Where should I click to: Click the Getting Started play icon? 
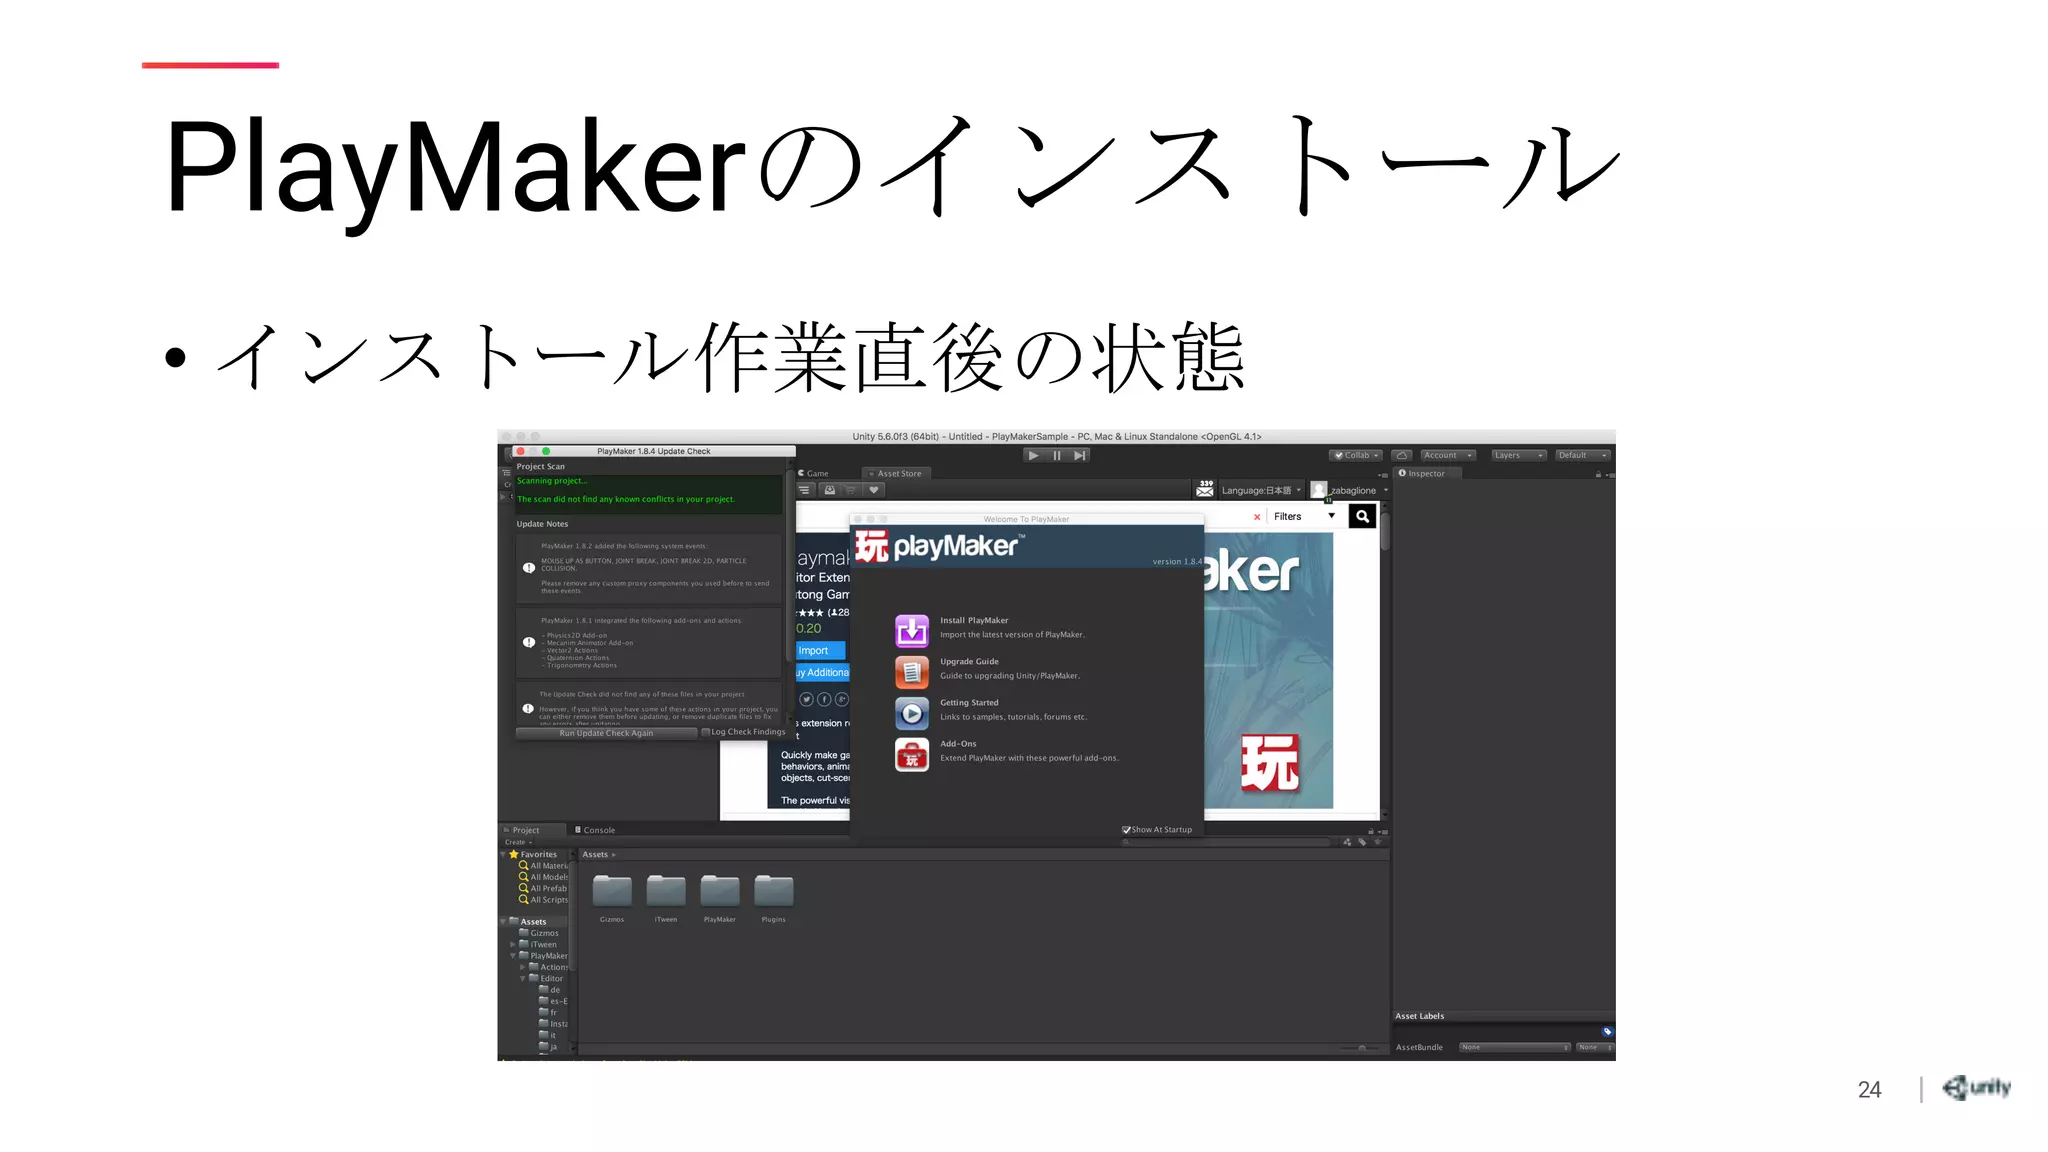point(911,713)
